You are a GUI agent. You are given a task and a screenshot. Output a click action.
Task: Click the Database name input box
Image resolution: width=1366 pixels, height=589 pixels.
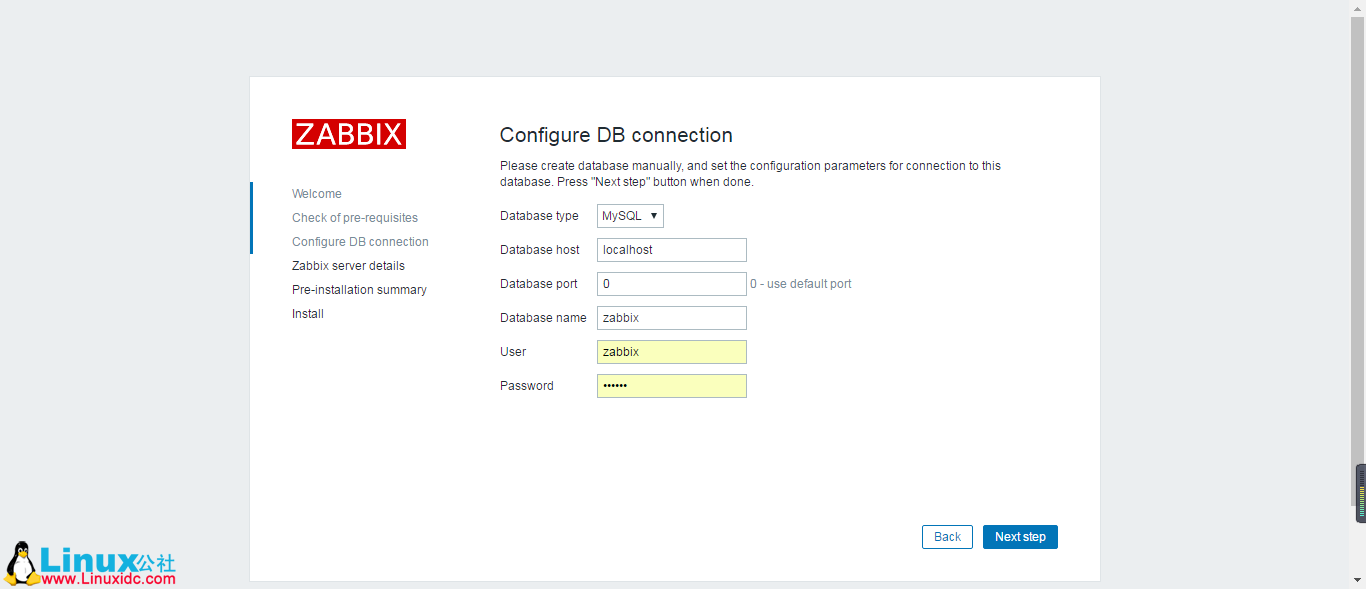pos(671,317)
